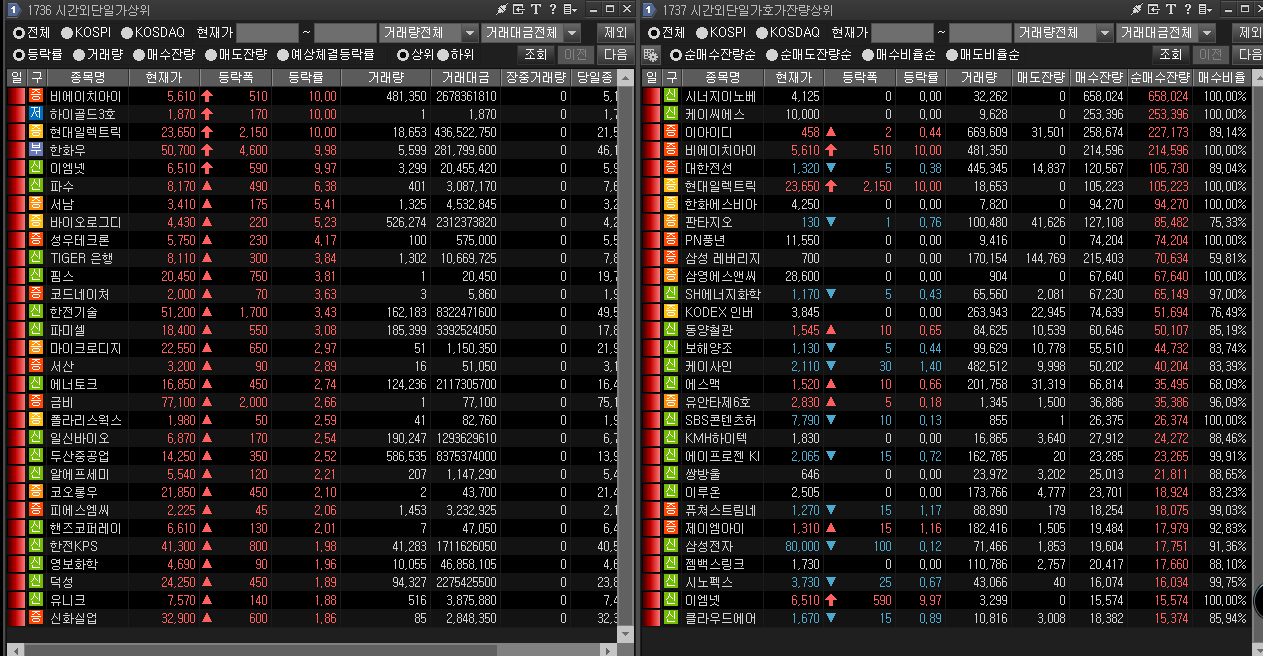Click horizontal scrollbar of 1736 window
This screenshot has height=656, width=1263.
coord(312,649)
